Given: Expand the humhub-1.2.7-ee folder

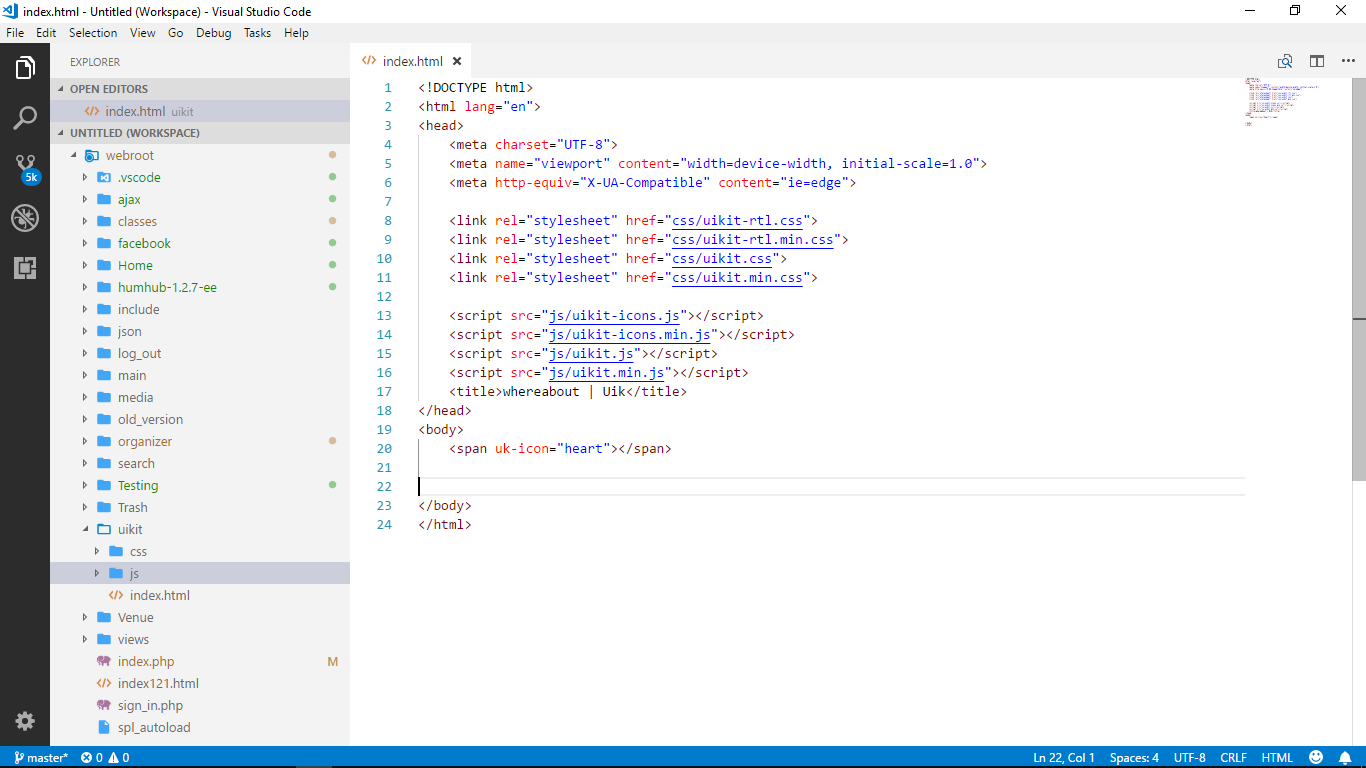Looking at the screenshot, I should tap(85, 287).
